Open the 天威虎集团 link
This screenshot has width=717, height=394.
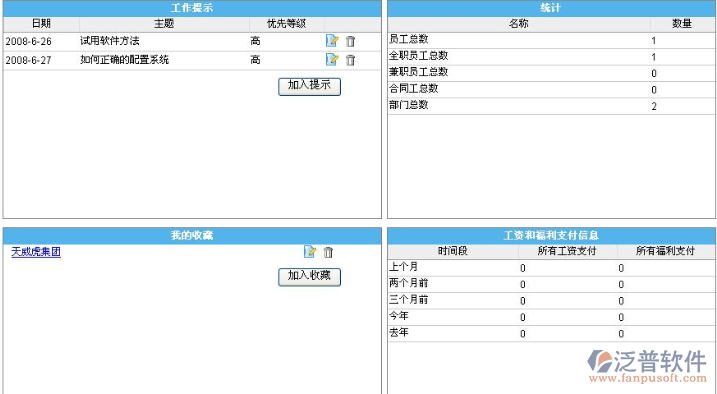point(36,252)
